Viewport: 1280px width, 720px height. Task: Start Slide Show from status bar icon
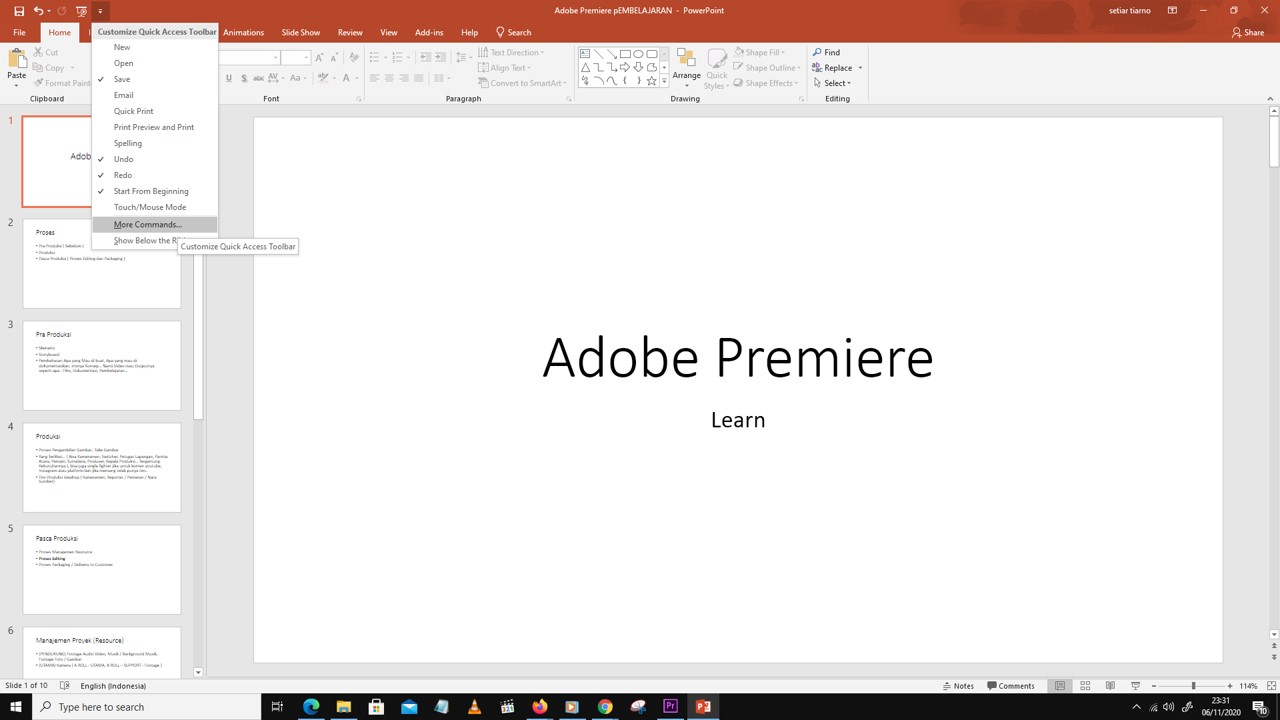pos(1135,686)
